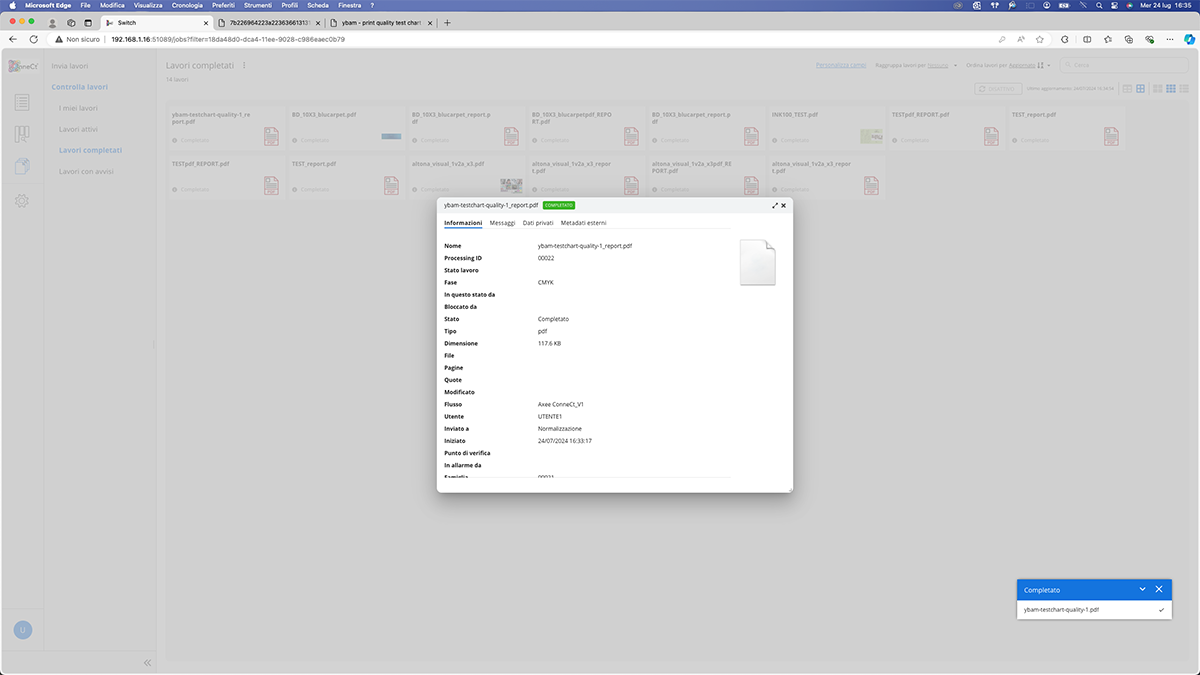Click the Personalizza campi link
The width and height of the screenshot is (1200, 675).
(x=840, y=65)
